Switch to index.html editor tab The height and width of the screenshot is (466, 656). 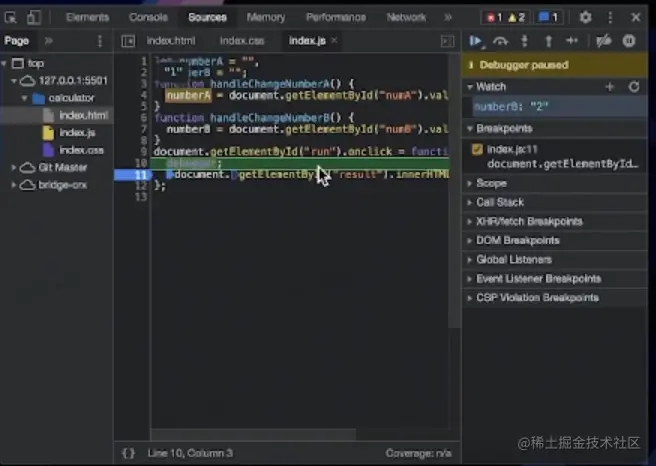[x=171, y=41]
